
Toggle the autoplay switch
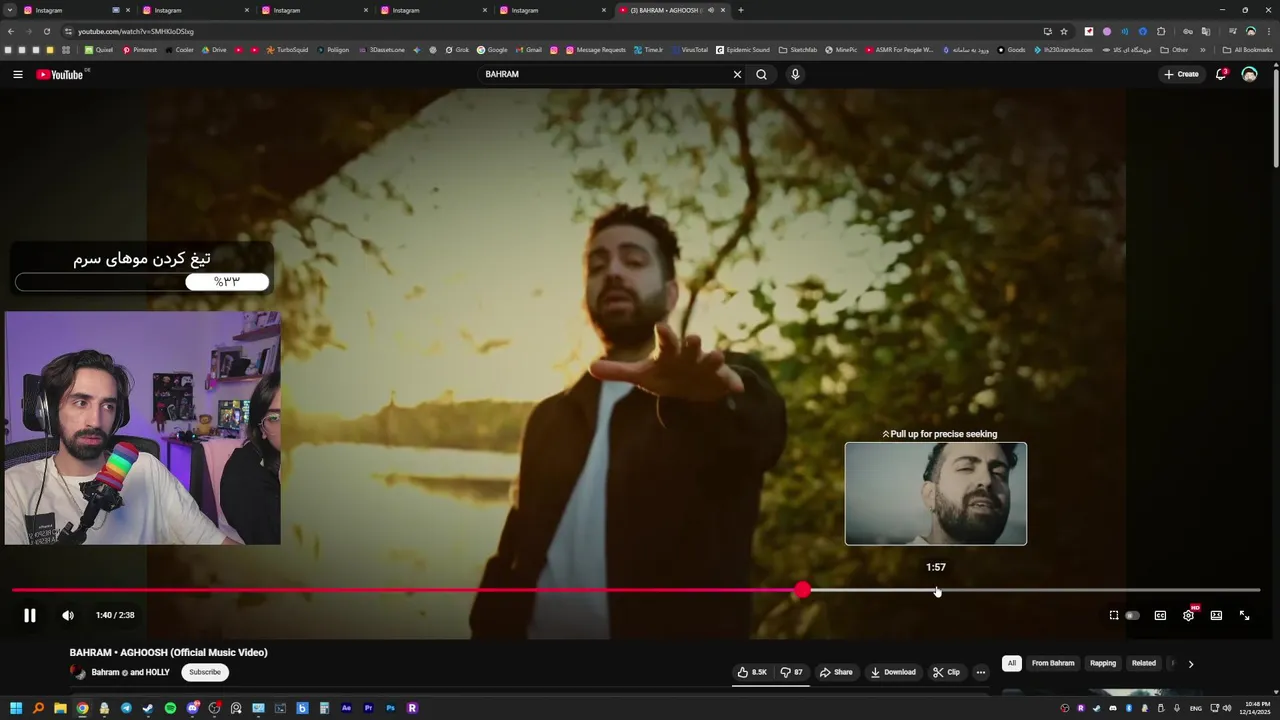click(x=1132, y=616)
